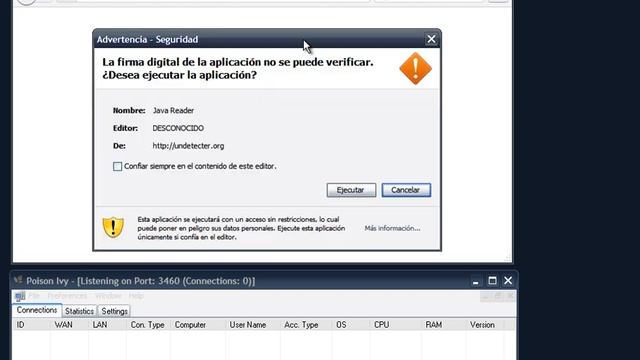Click the 'Java Reader' name text
Image resolution: width=640 pixels, height=360 pixels.
[173, 110]
